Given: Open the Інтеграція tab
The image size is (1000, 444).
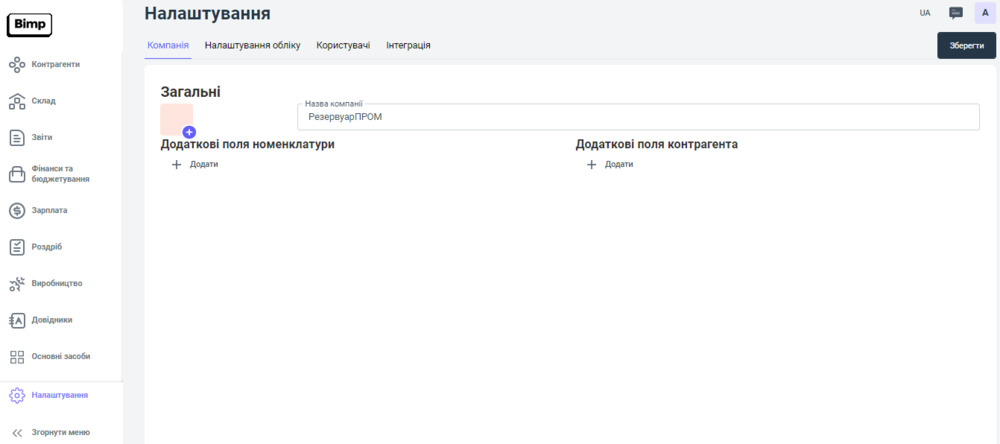Looking at the screenshot, I should click(x=408, y=45).
